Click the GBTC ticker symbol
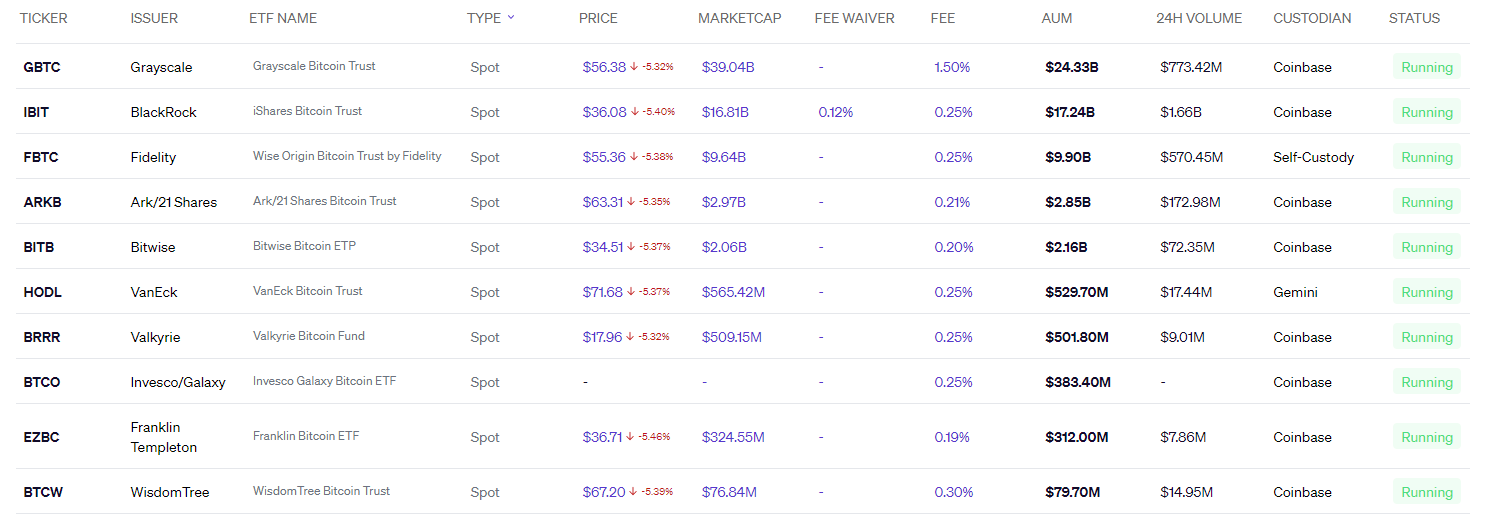1492x519 pixels. tap(42, 67)
